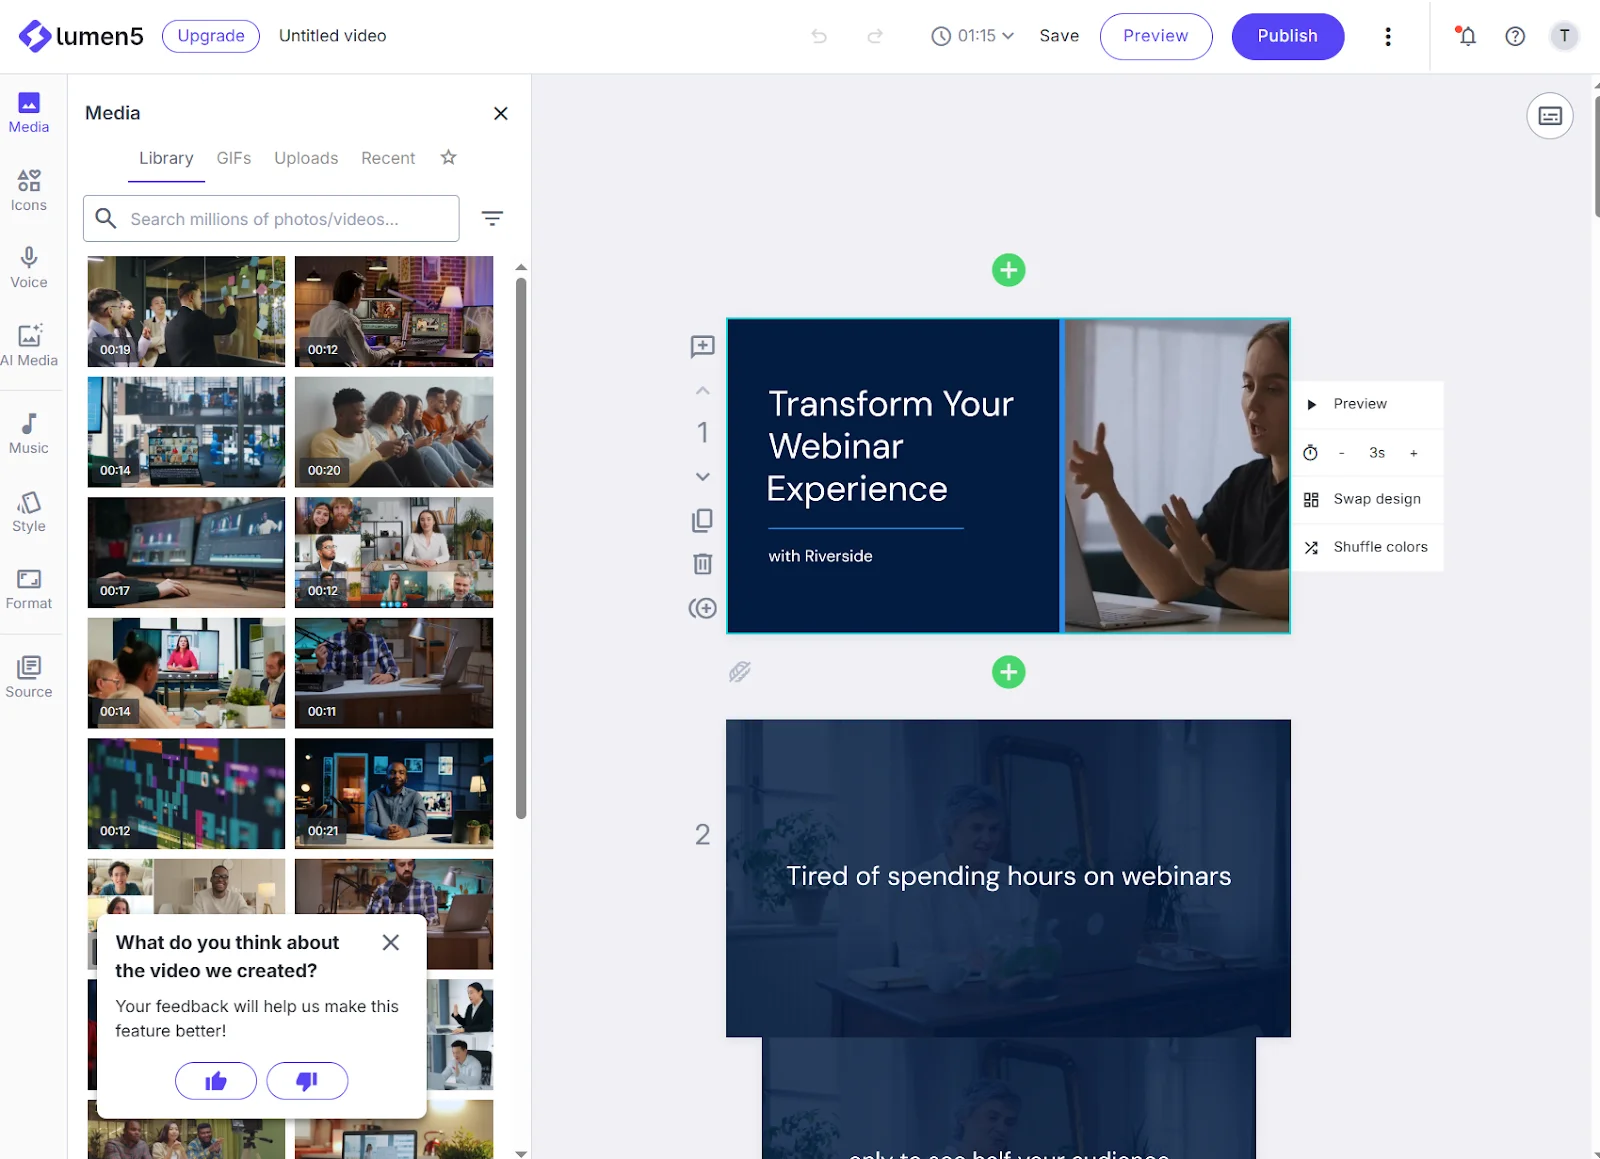Select scene 2 'Tired of spending hours' text
The height and width of the screenshot is (1159, 1600).
pos(1008,876)
